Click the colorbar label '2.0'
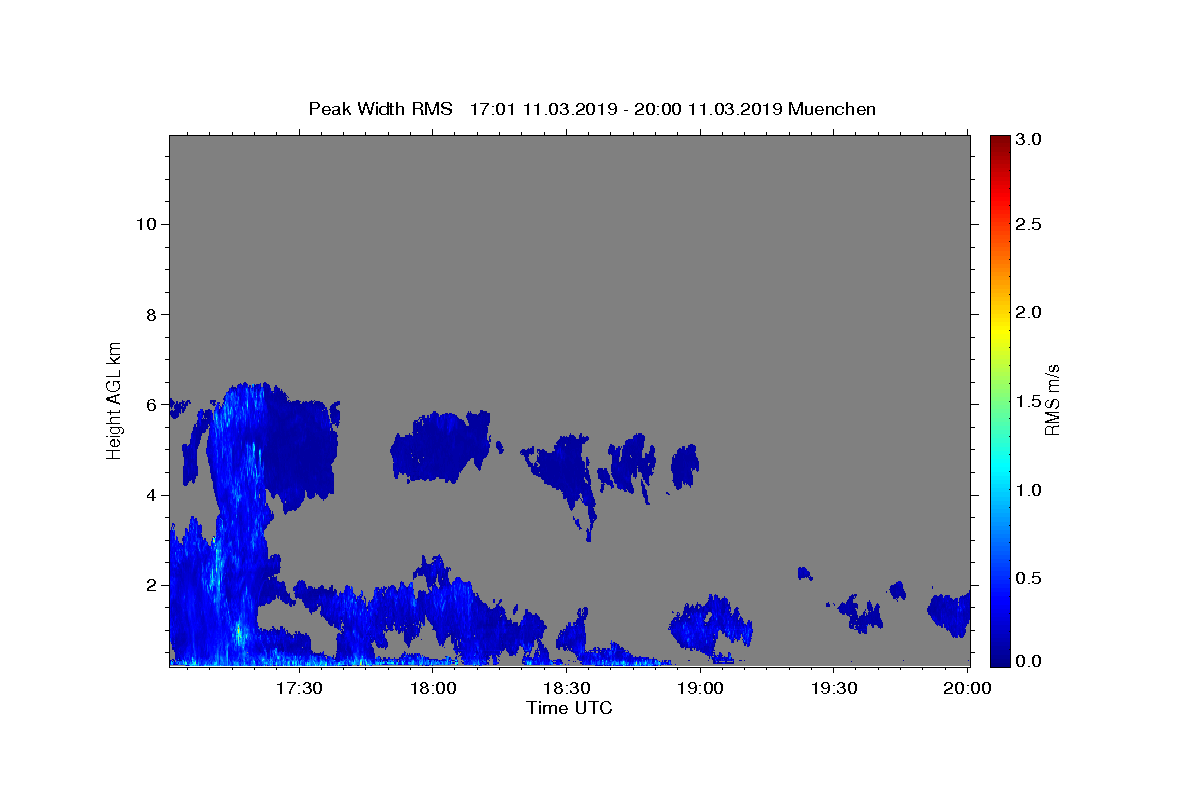 click(1030, 312)
